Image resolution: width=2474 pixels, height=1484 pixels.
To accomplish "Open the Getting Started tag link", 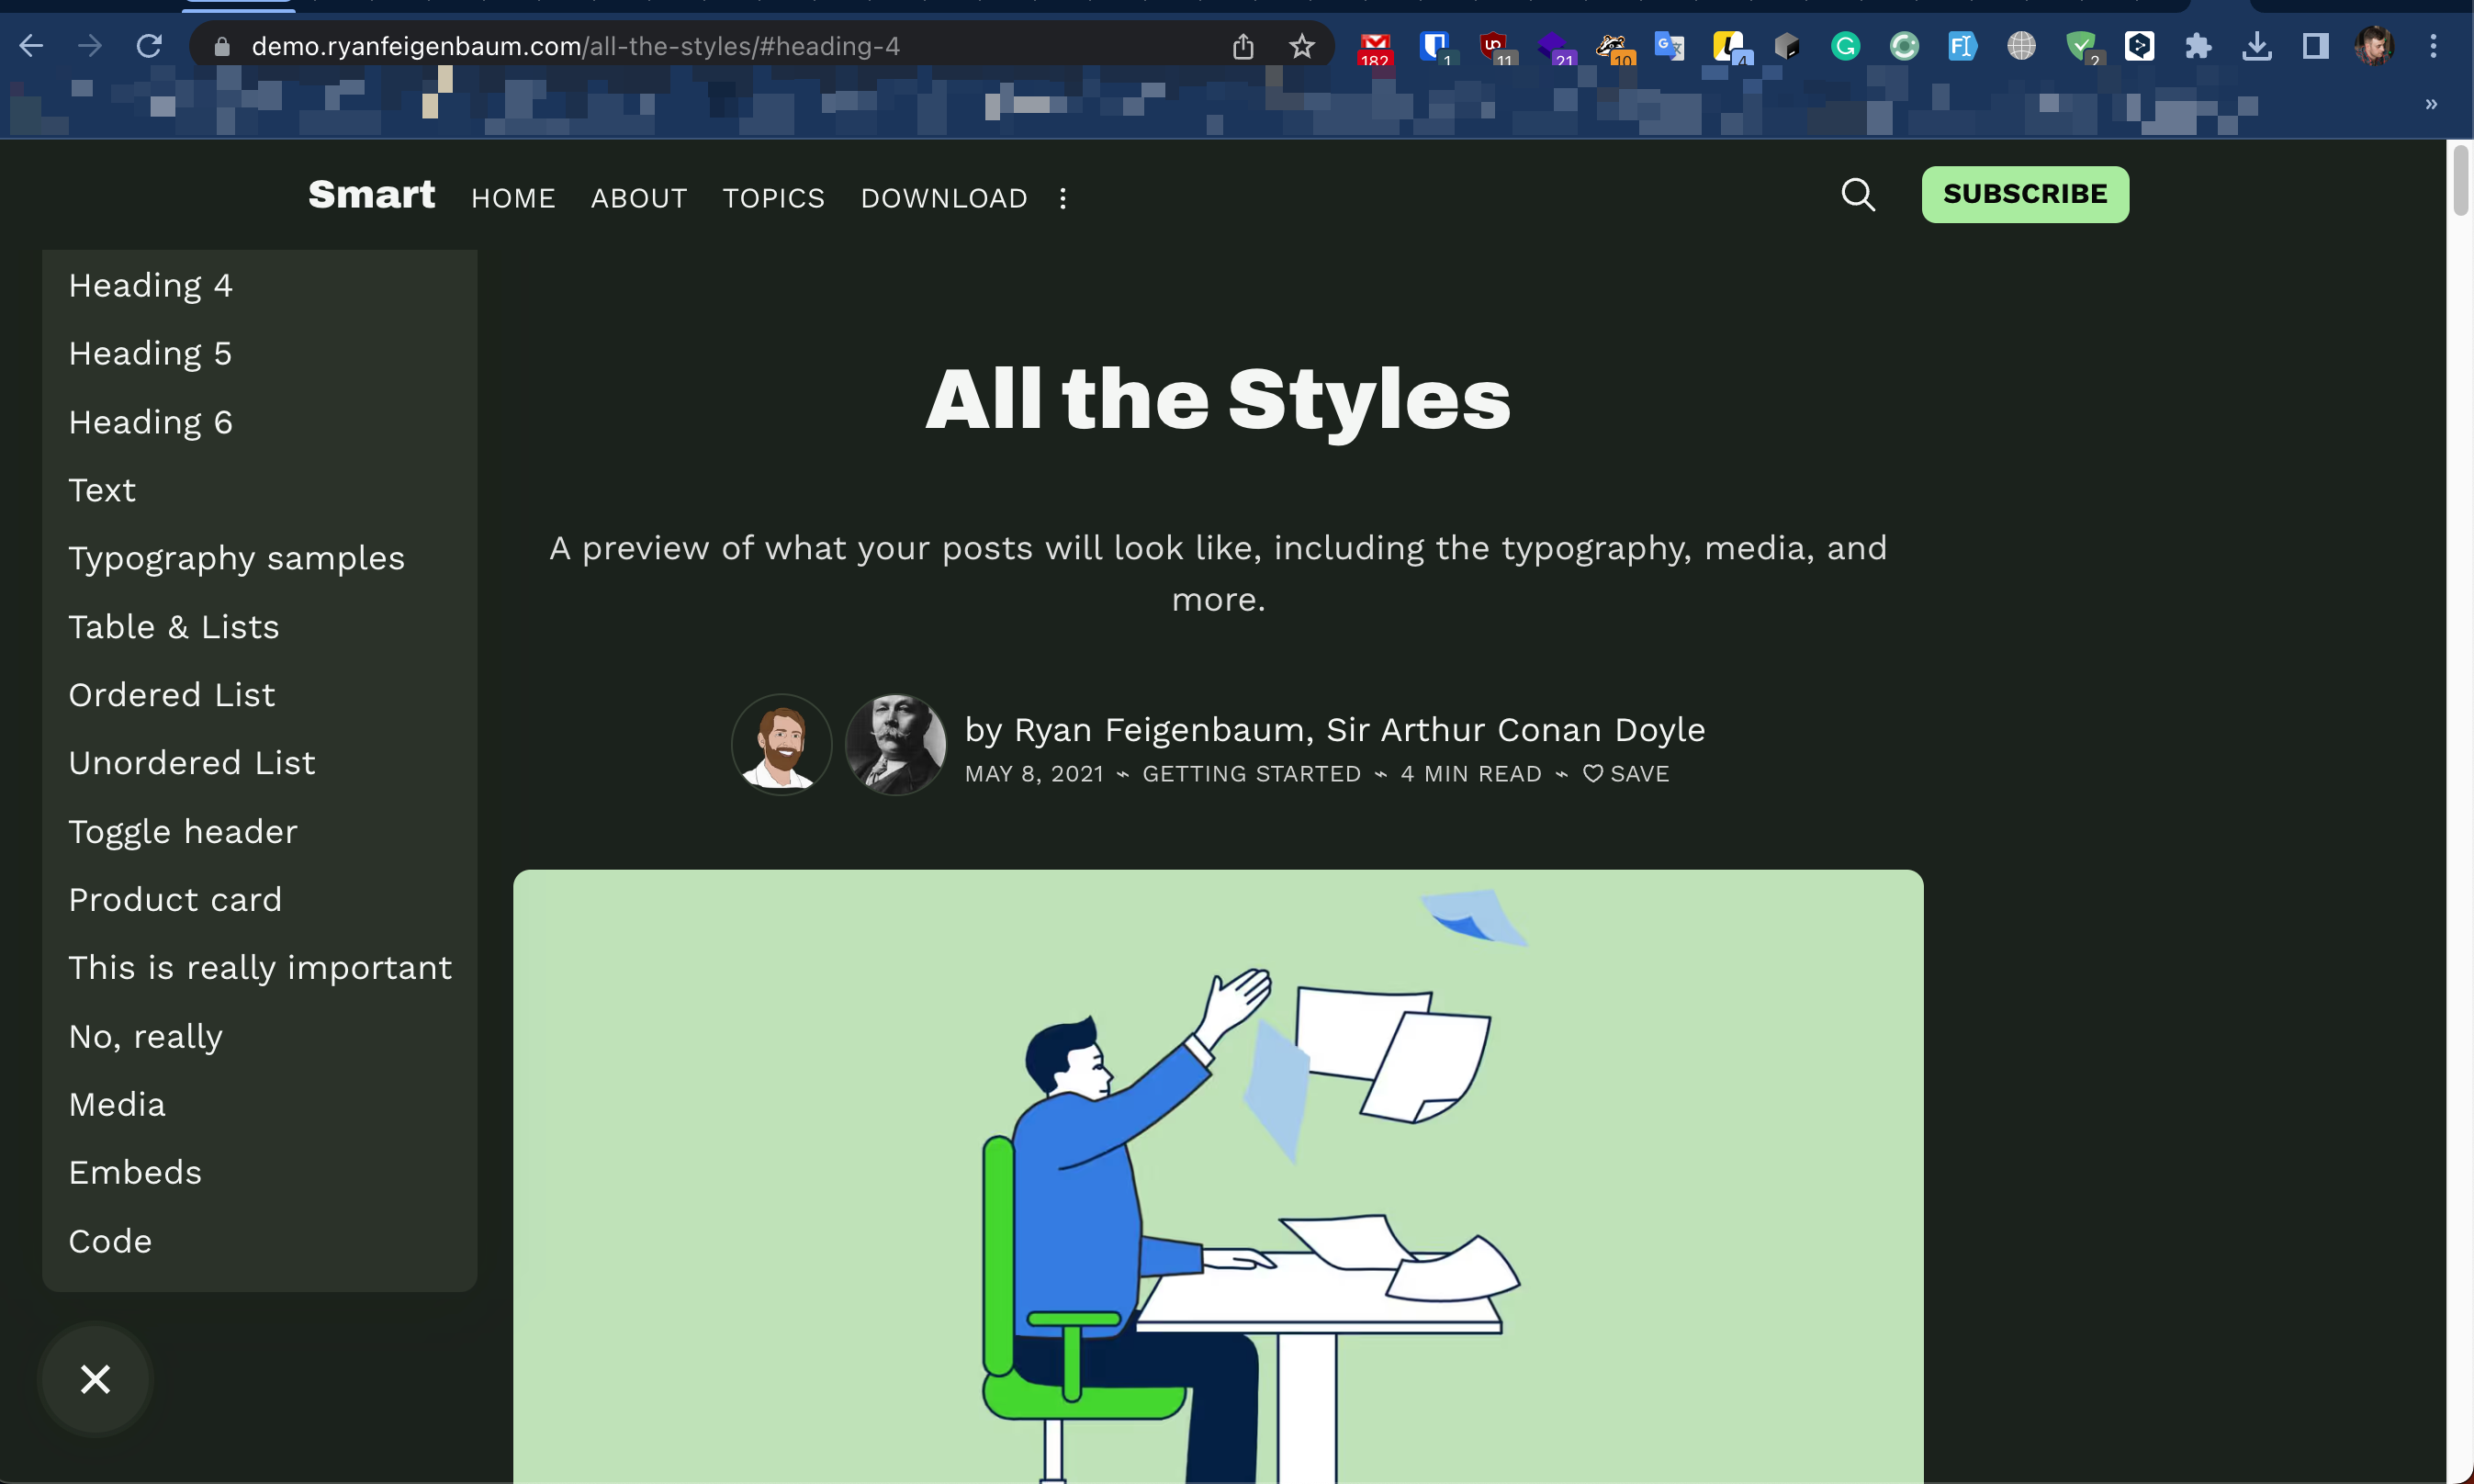I will 1251,774.
